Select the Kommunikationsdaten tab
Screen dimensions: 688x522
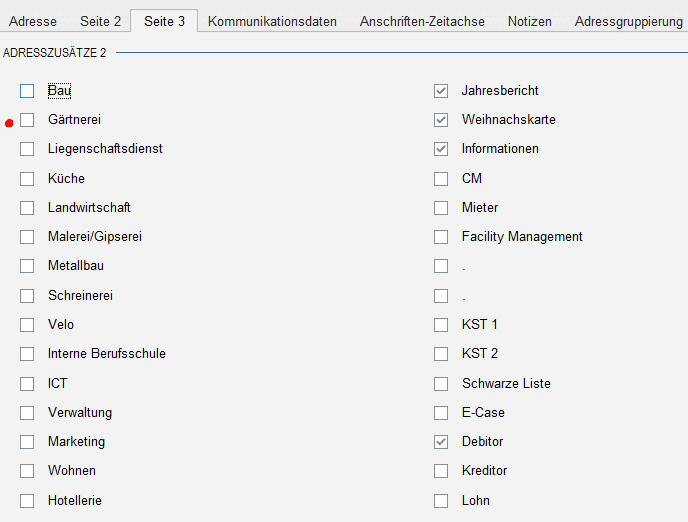272,21
